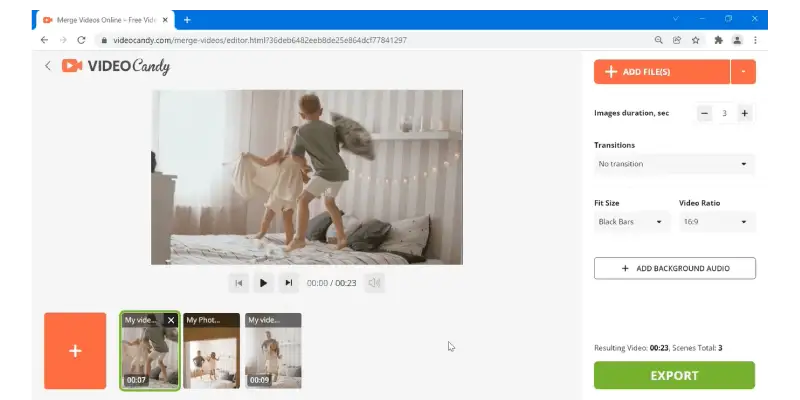800x400 pixels.
Task: Expand the Fit Size dropdown
Action: click(x=631, y=222)
